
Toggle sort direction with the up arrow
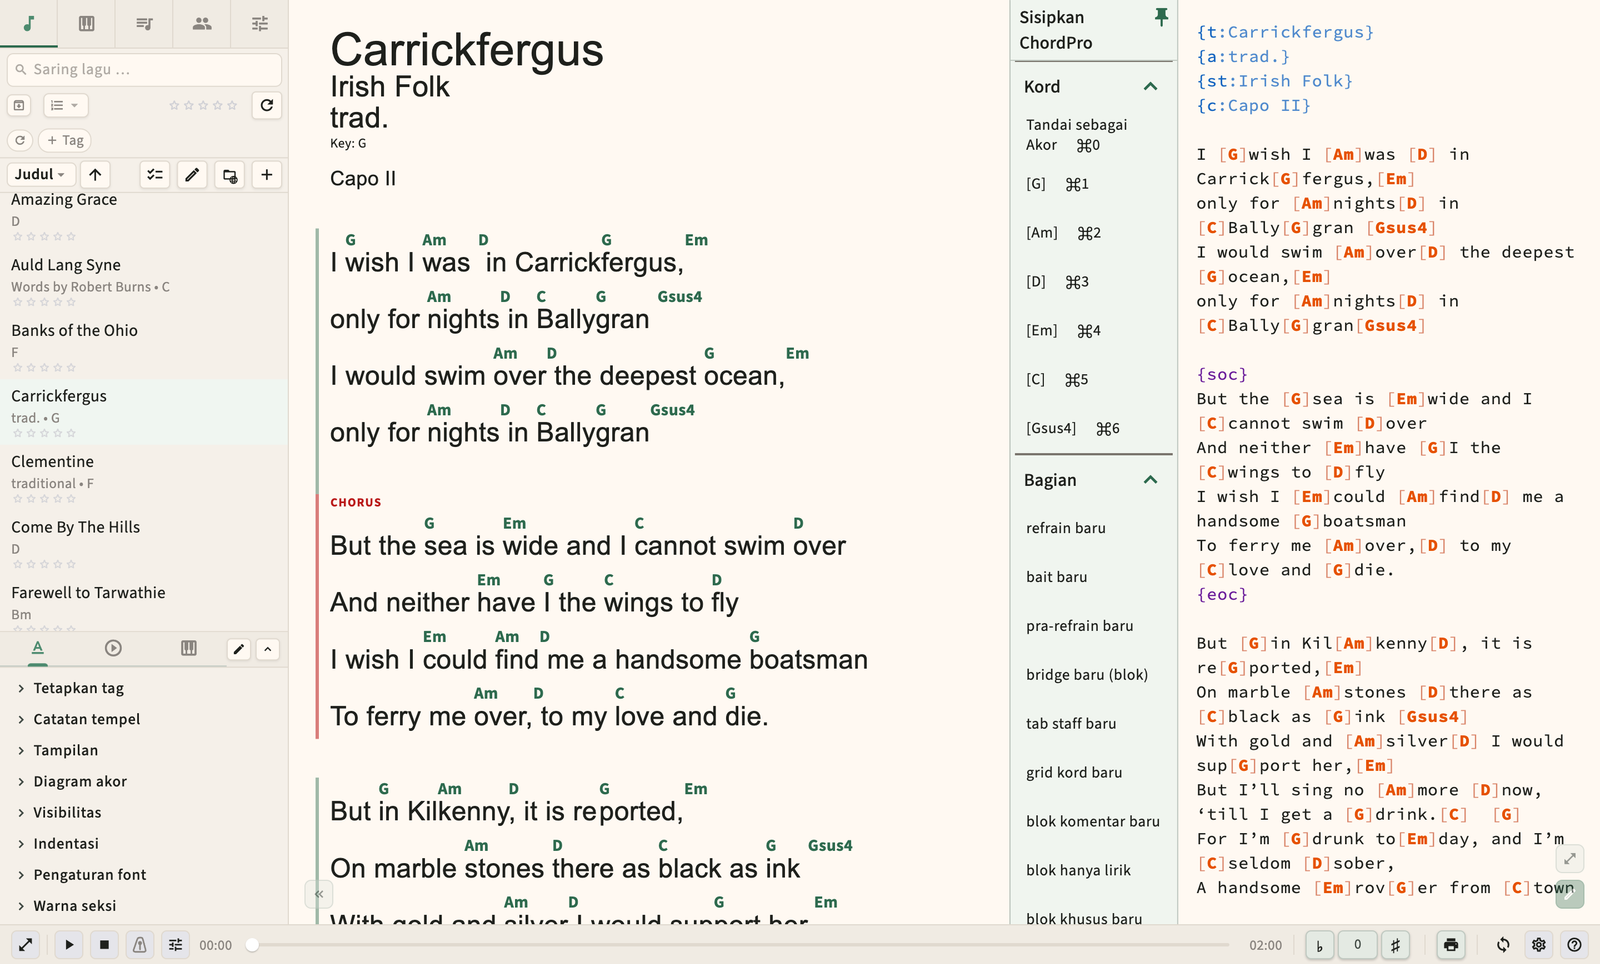pyautogui.click(x=95, y=174)
